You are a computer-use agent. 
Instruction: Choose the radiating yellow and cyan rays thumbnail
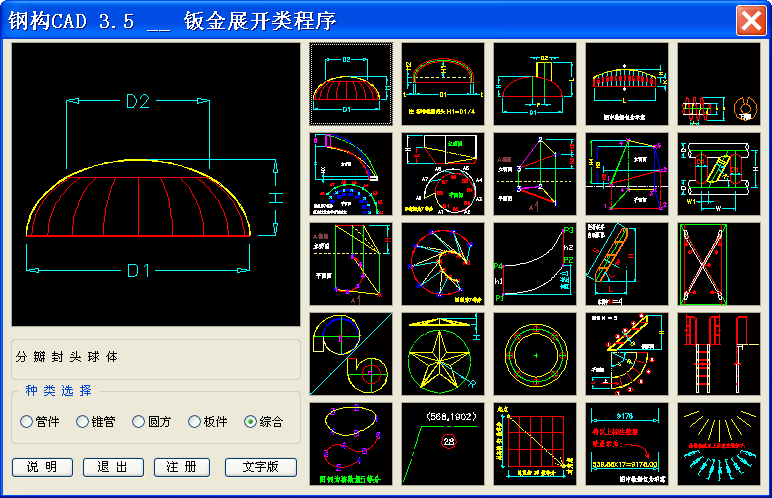(719, 444)
